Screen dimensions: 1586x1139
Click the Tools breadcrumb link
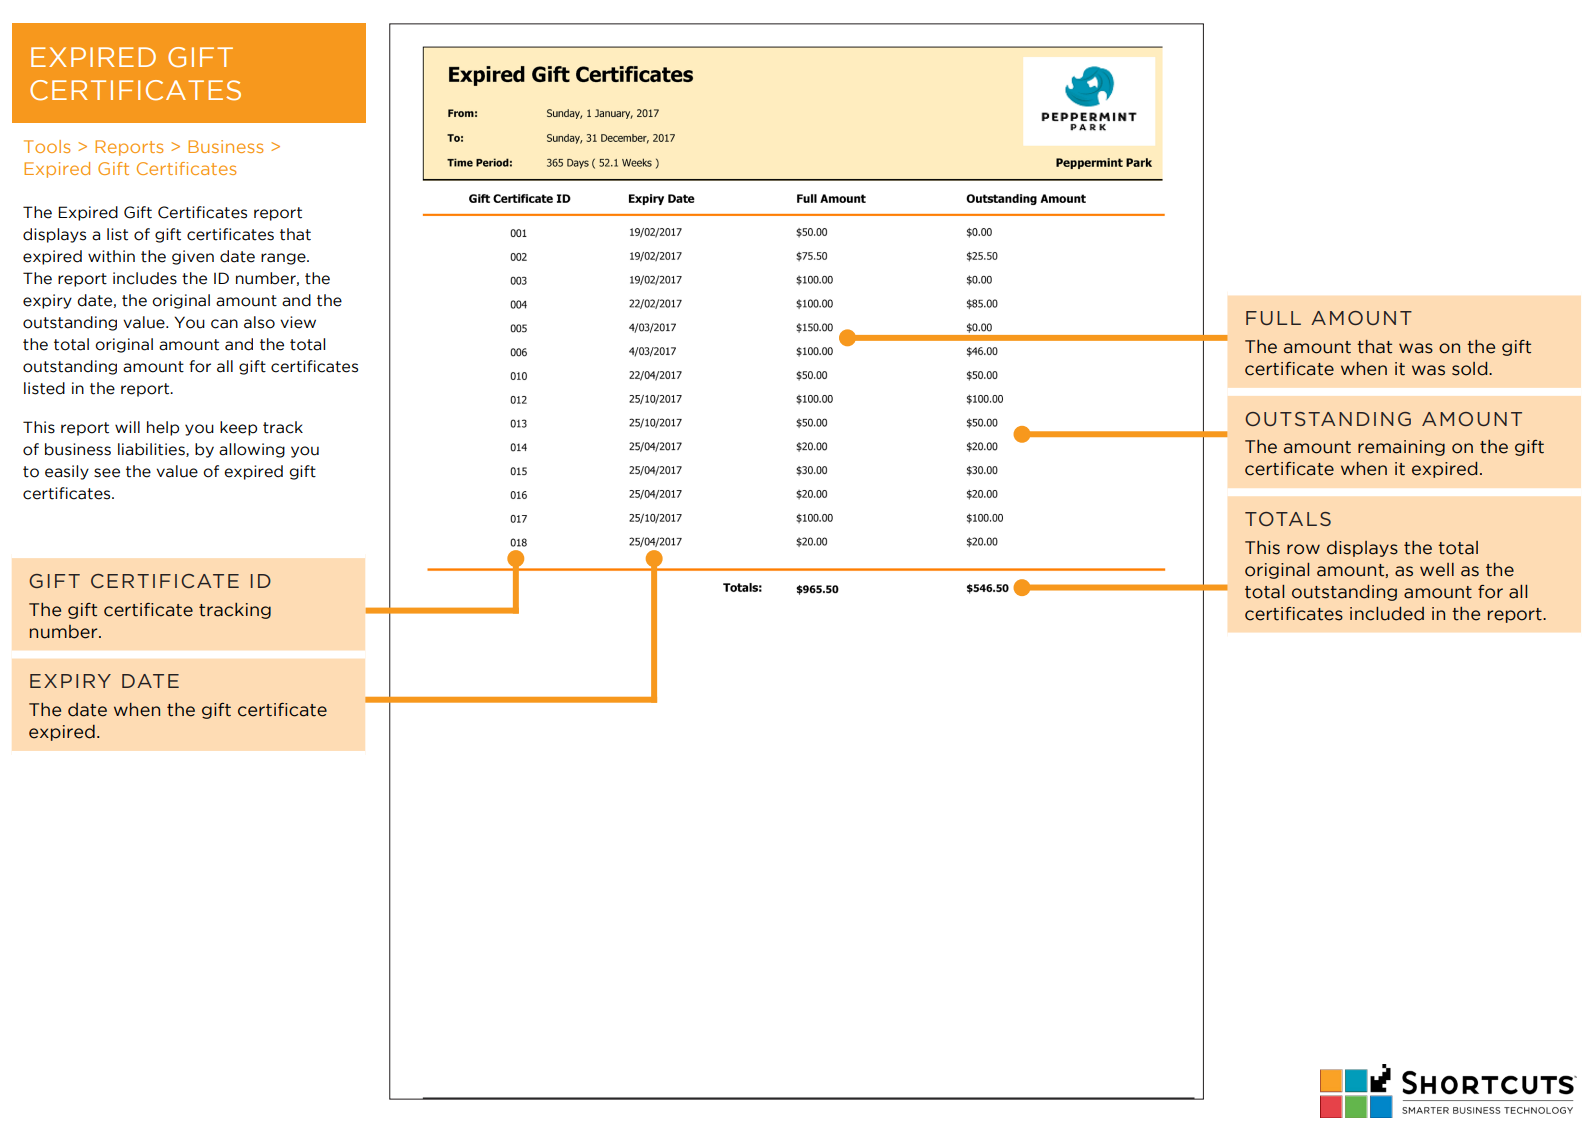point(47,147)
